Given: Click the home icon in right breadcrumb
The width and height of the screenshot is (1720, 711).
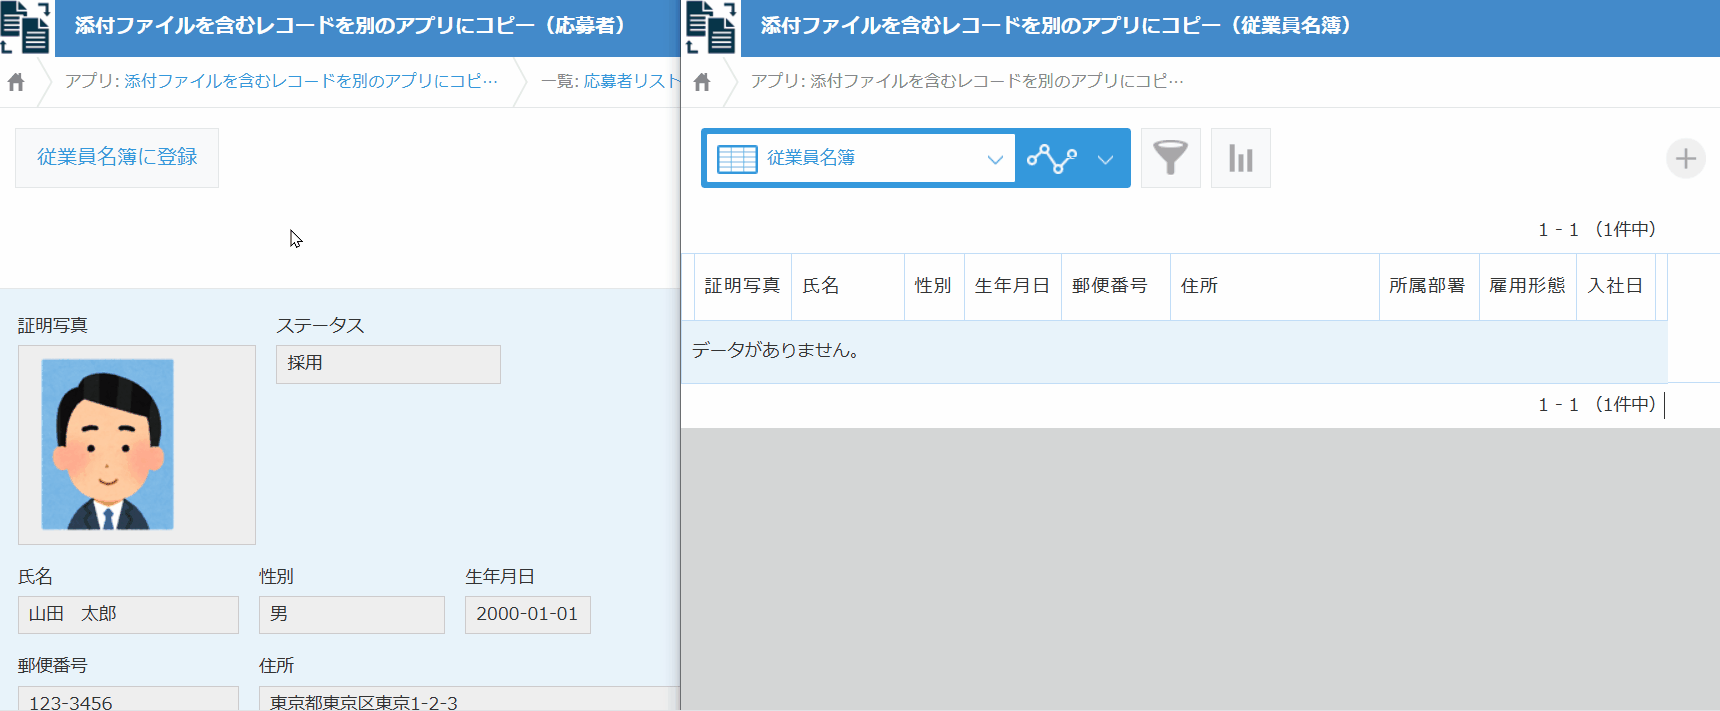Looking at the screenshot, I should click(x=702, y=82).
